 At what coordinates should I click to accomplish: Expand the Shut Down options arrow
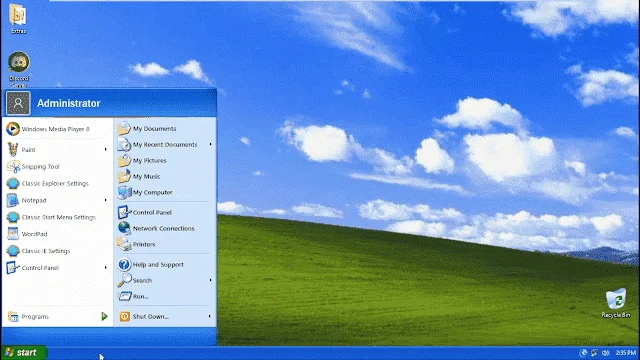pos(210,316)
